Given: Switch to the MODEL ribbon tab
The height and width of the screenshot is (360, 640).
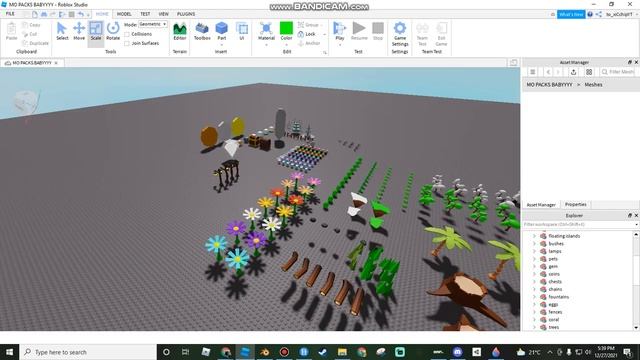Looking at the screenshot, I should tap(124, 14).
